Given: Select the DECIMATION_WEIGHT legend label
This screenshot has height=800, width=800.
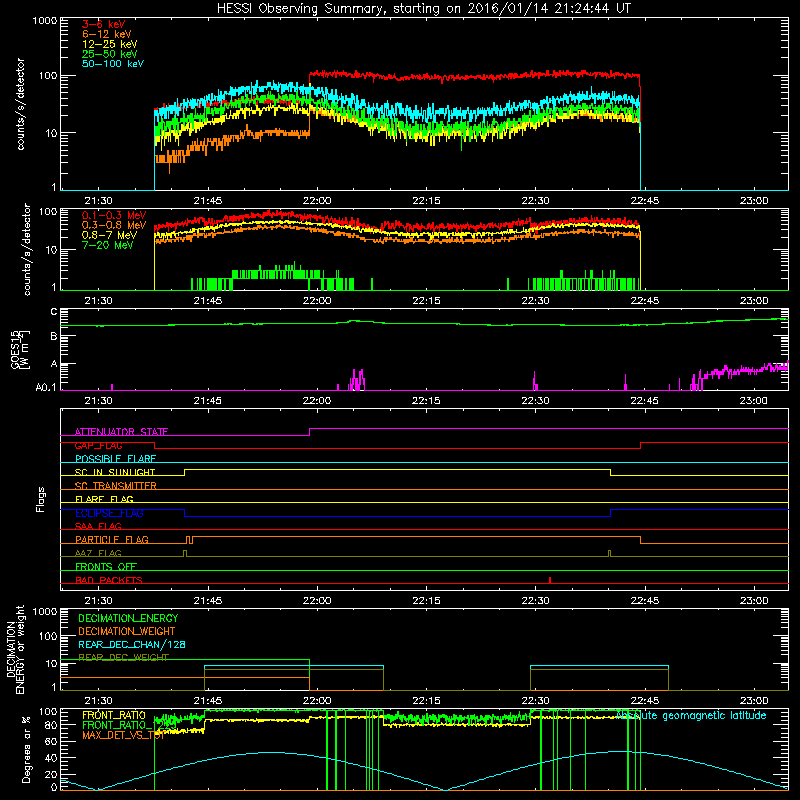Looking at the screenshot, I should (127, 631).
